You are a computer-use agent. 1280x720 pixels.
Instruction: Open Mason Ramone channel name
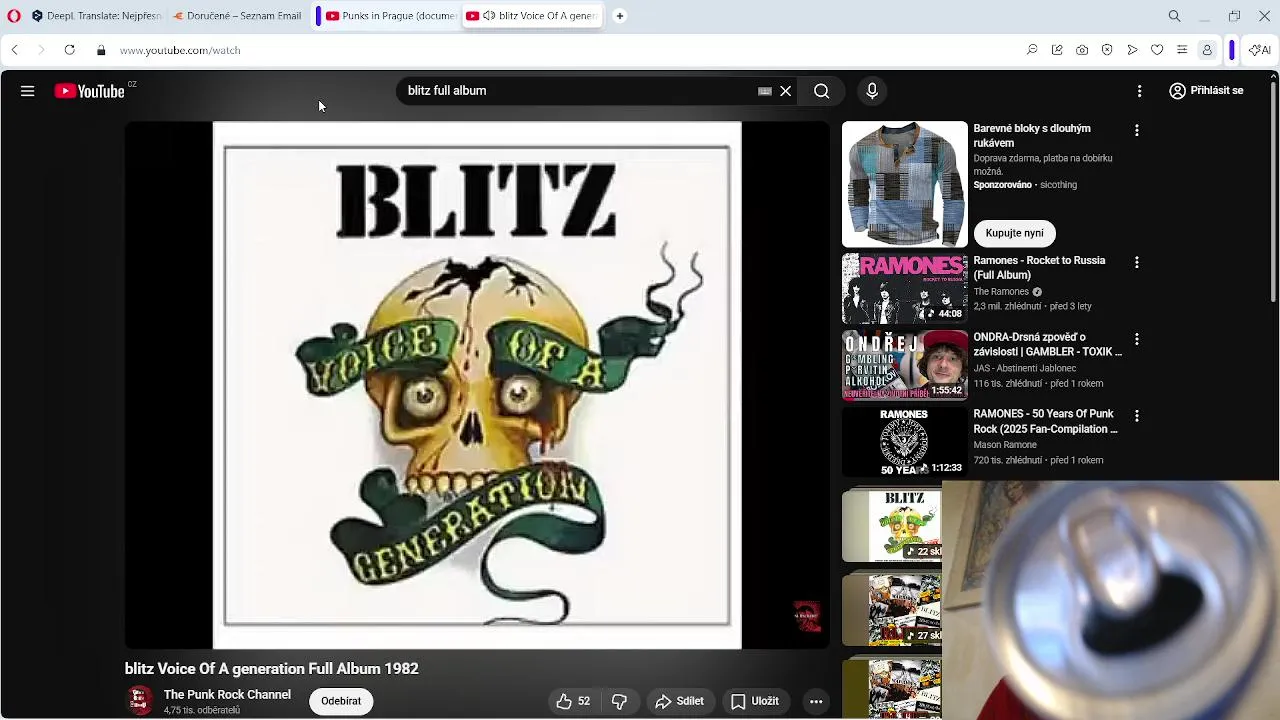pos(1005,445)
